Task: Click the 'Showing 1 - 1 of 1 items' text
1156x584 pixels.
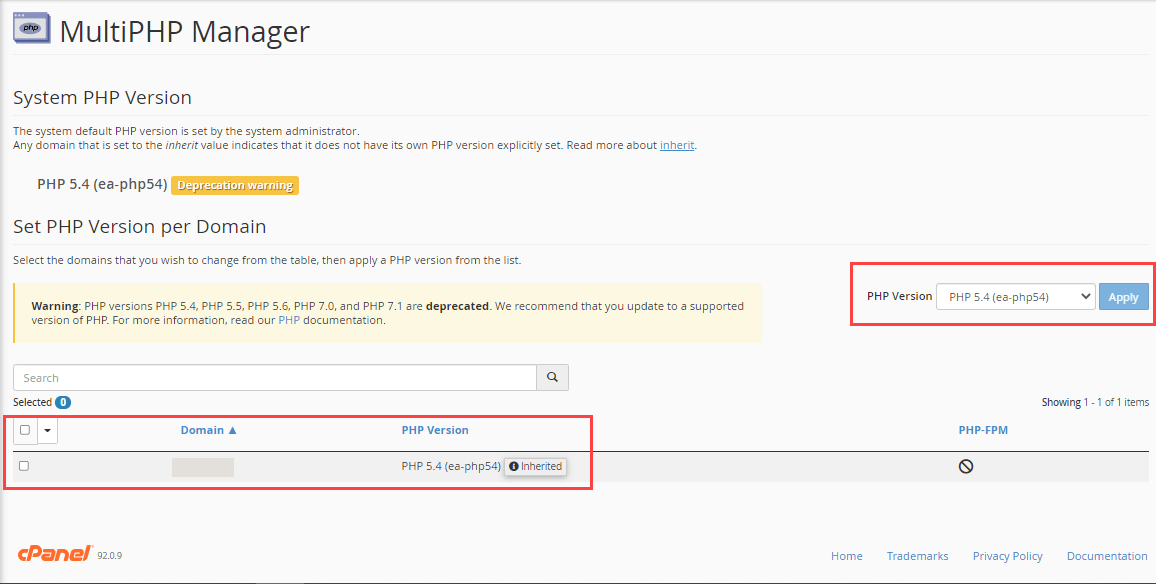Action: pyautogui.click(x=1095, y=402)
